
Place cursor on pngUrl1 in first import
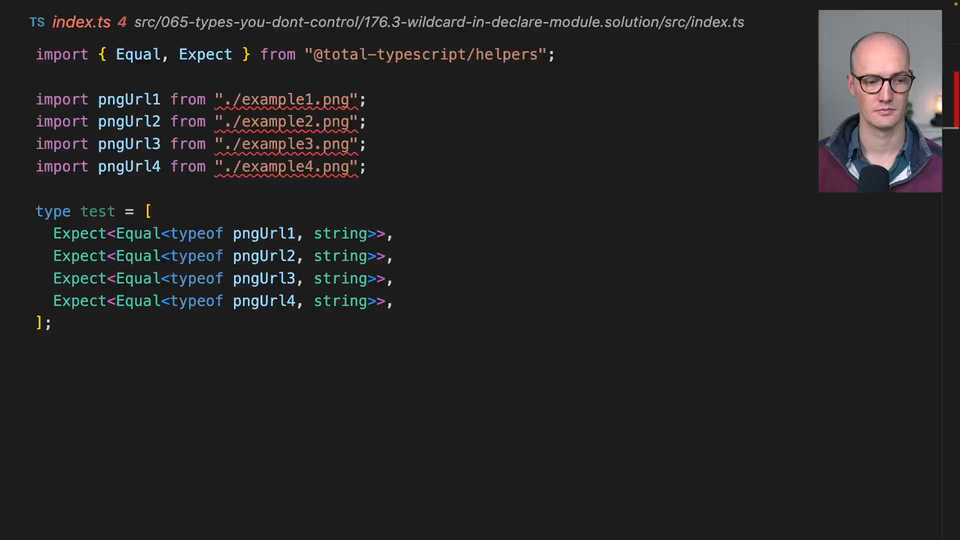click(129, 99)
